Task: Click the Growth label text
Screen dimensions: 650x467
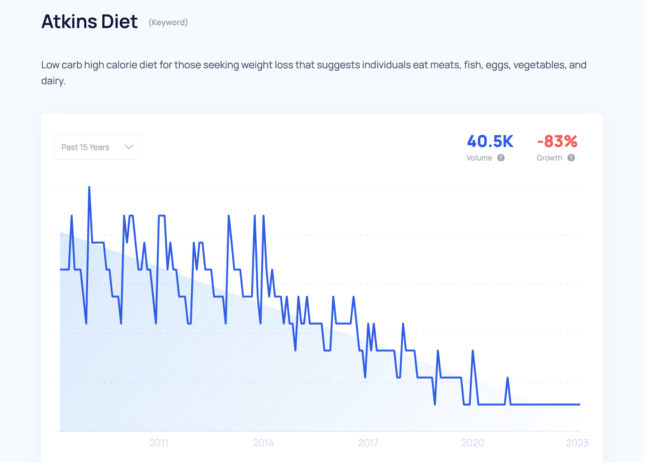Action: coord(549,158)
